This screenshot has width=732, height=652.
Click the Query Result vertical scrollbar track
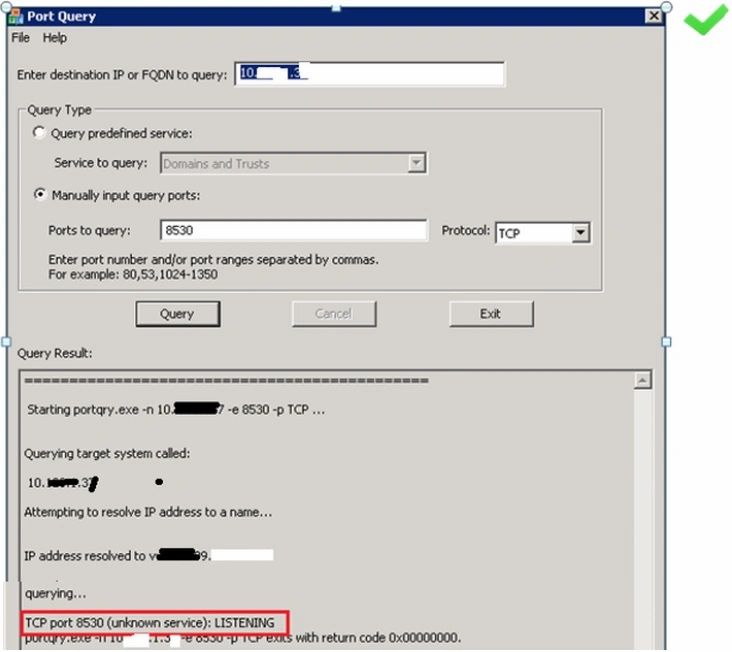point(643,518)
